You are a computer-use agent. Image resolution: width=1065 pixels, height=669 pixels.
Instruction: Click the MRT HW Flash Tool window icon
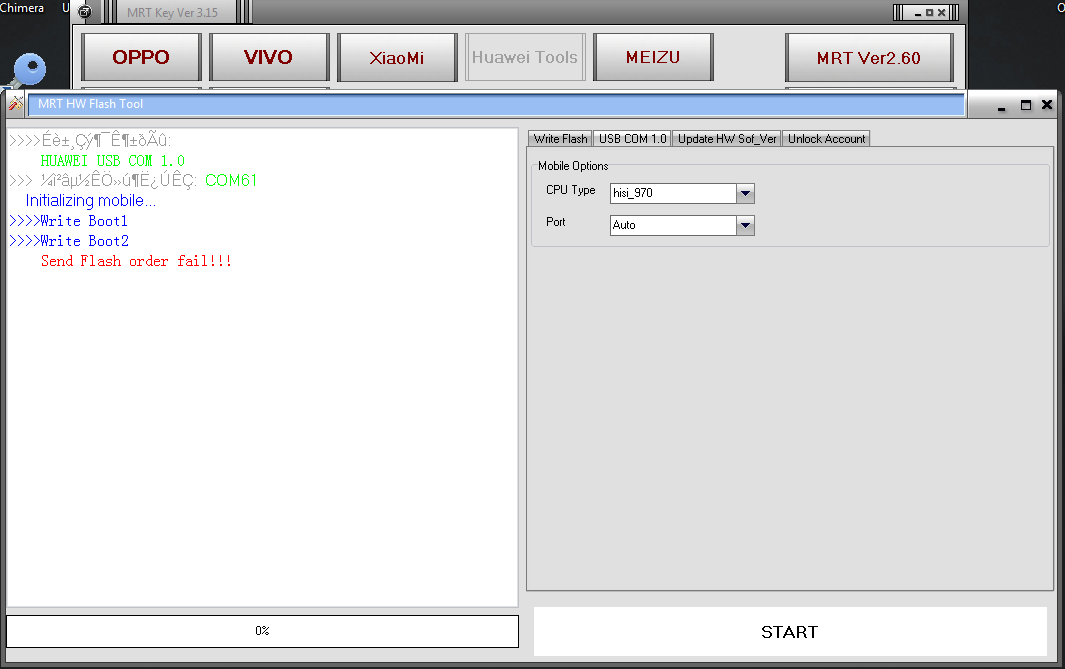pyautogui.click(x=16, y=104)
